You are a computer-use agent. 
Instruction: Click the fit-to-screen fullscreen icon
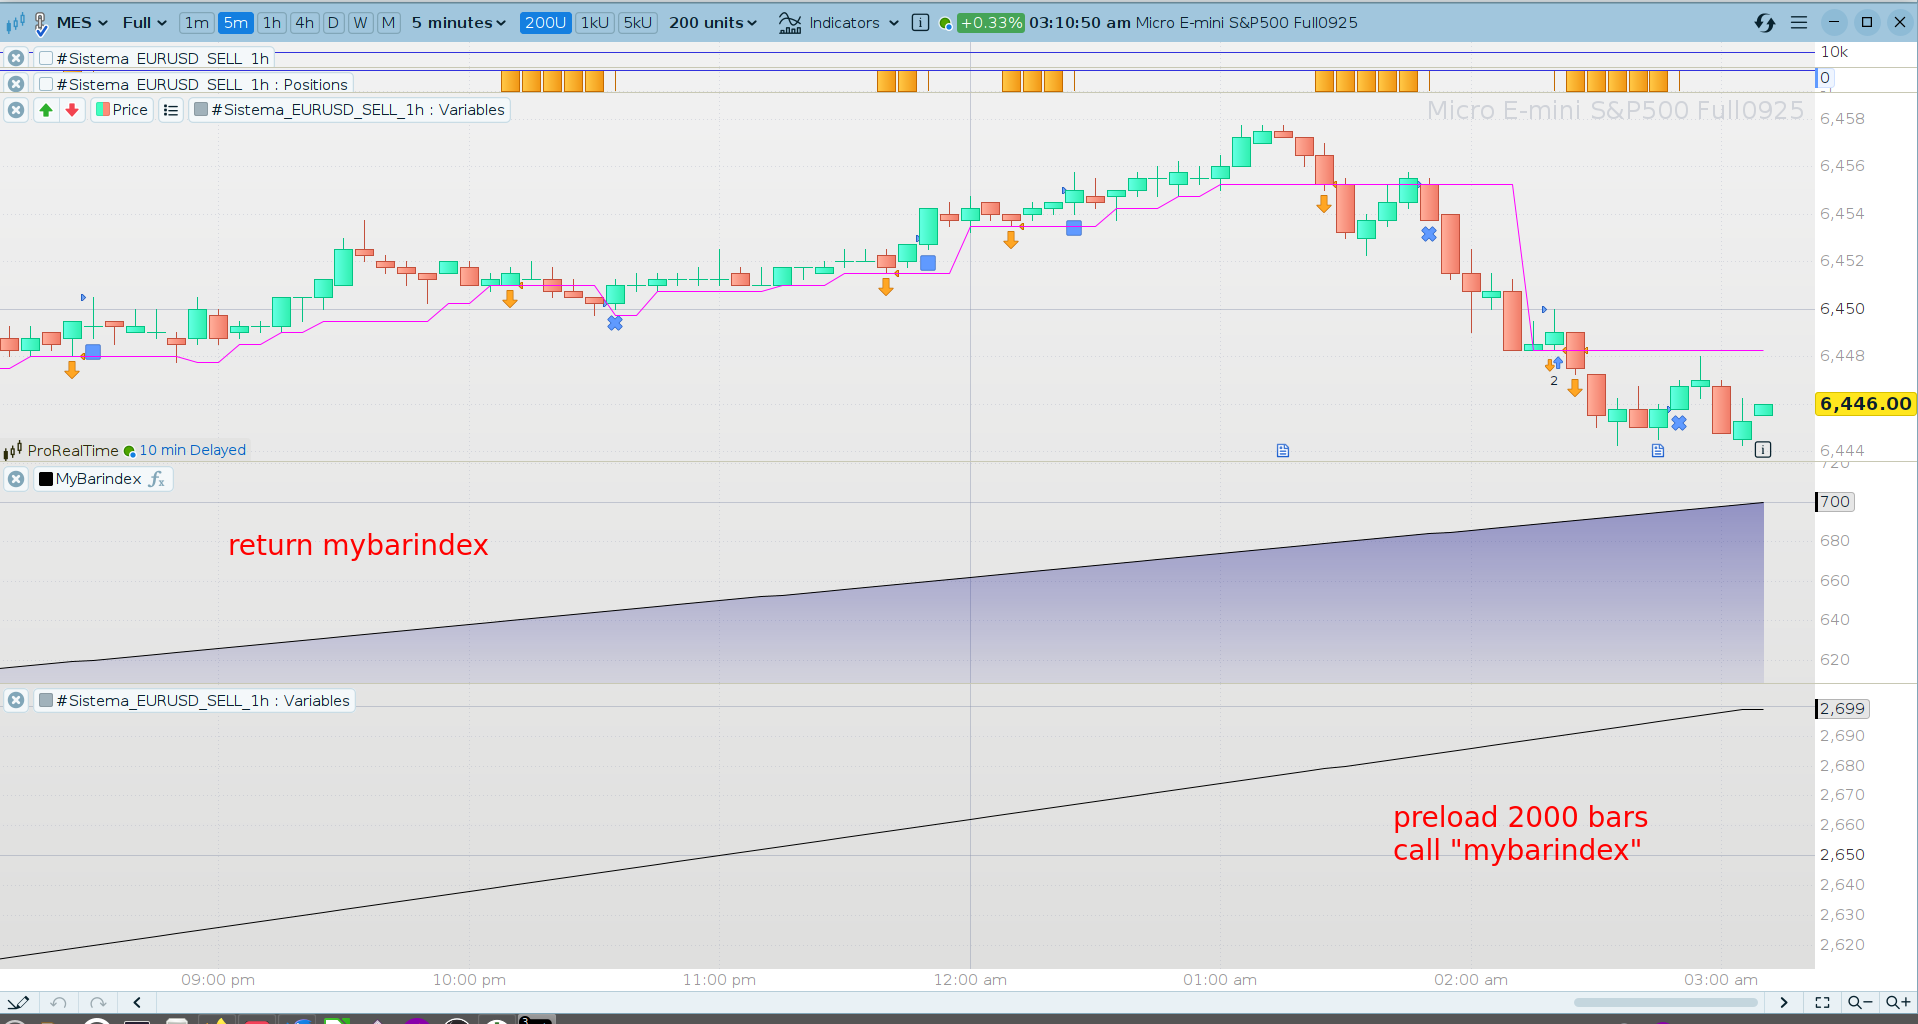1822,1002
